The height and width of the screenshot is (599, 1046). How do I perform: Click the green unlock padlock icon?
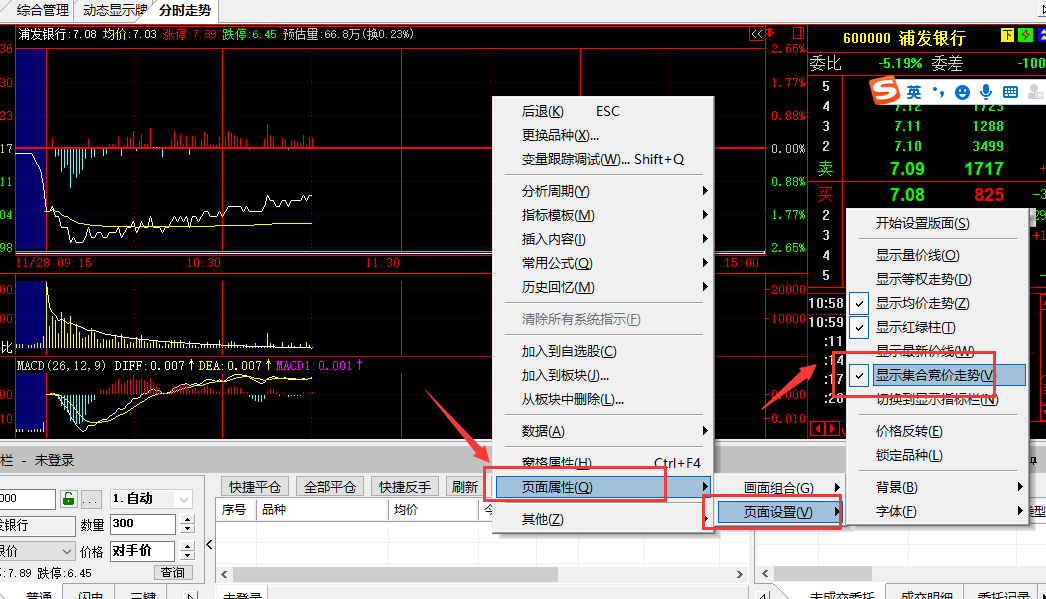tap(68, 499)
